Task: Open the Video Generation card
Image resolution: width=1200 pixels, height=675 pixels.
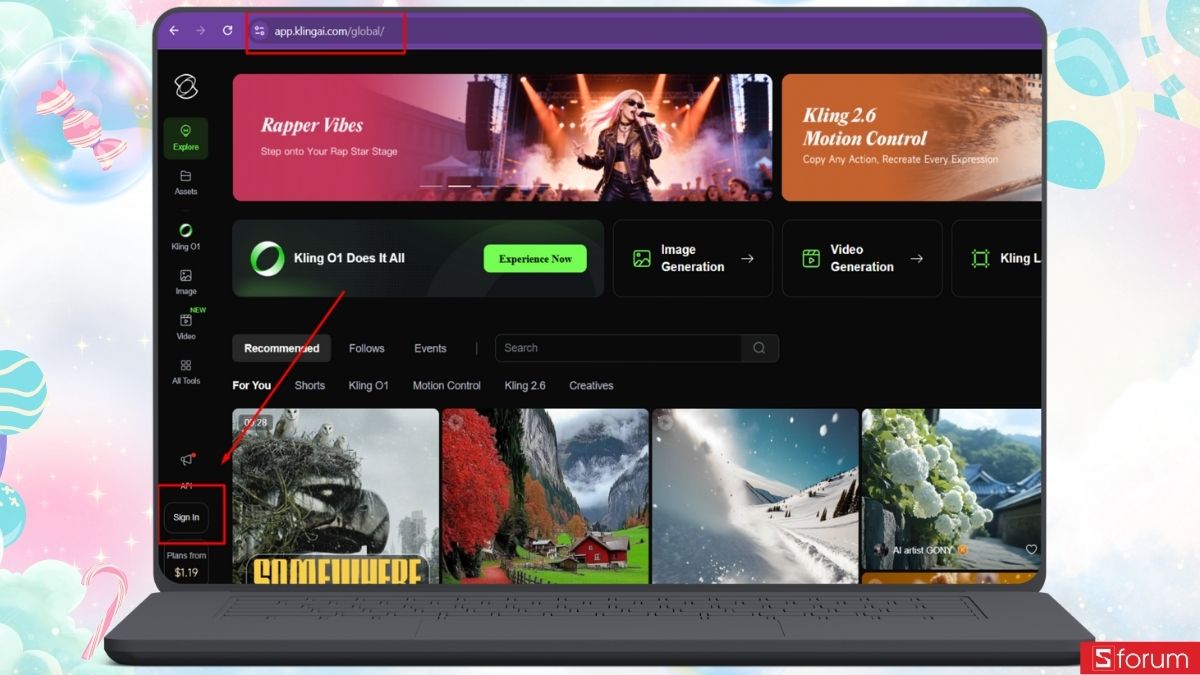Action: pyautogui.click(x=862, y=258)
